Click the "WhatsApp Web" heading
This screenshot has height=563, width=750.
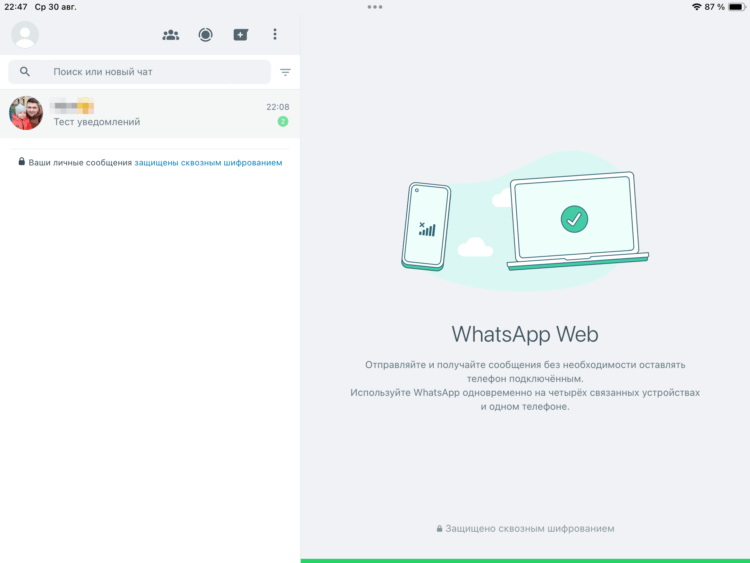pyautogui.click(x=525, y=334)
